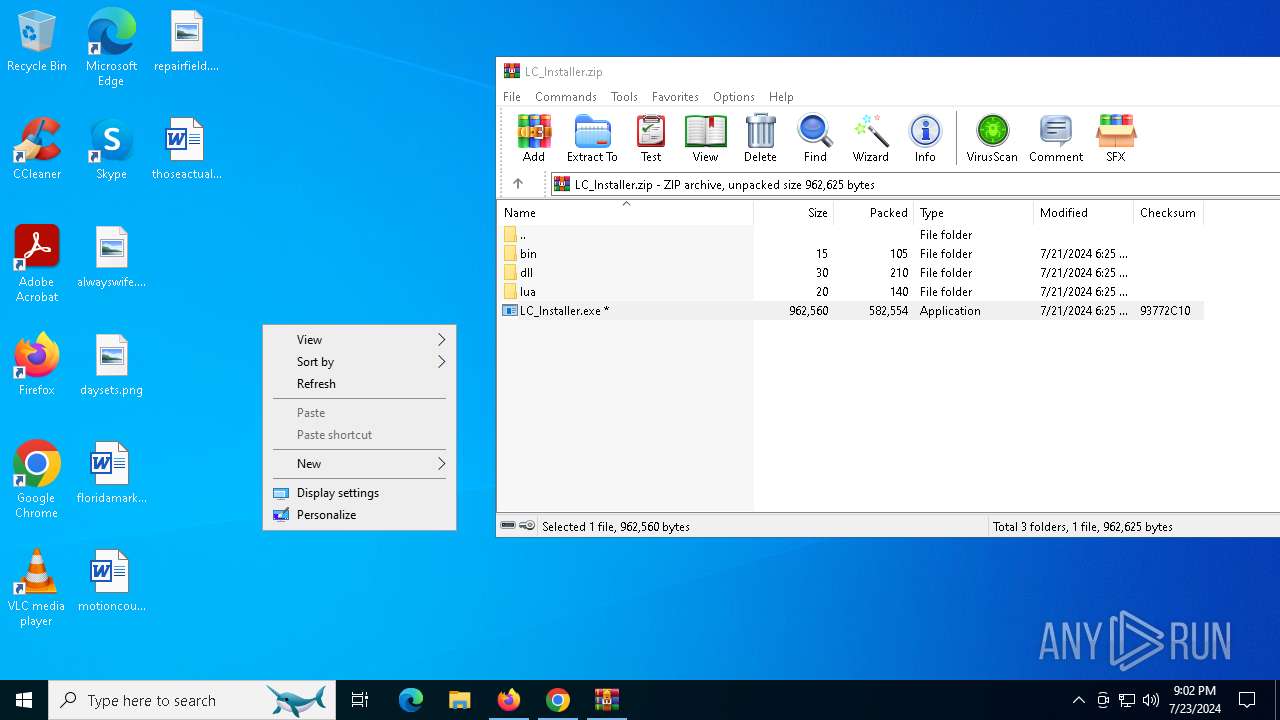Viewport: 1280px width, 720px height.
Task: Click the key icon in WinRAR status bar
Action: (x=527, y=526)
